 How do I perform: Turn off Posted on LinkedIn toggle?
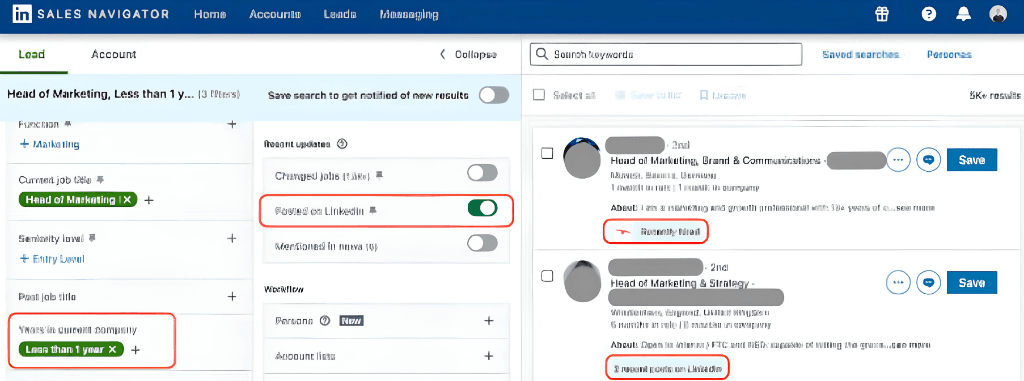483,208
